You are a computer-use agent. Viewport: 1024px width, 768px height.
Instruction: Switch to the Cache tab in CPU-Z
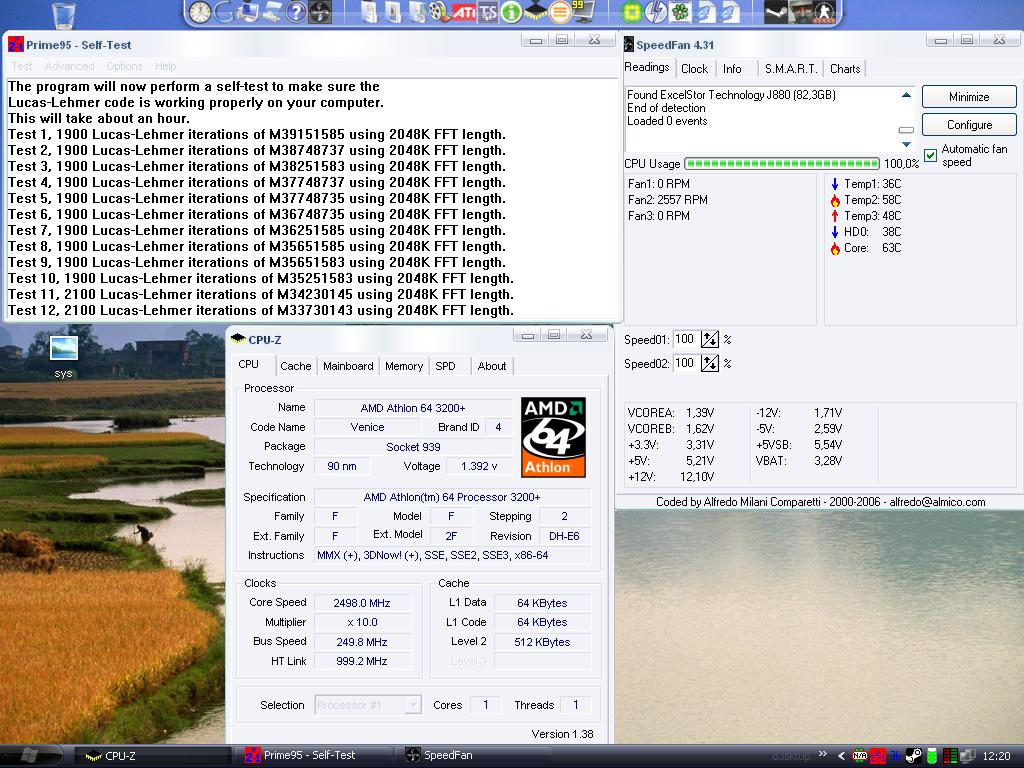(x=295, y=366)
